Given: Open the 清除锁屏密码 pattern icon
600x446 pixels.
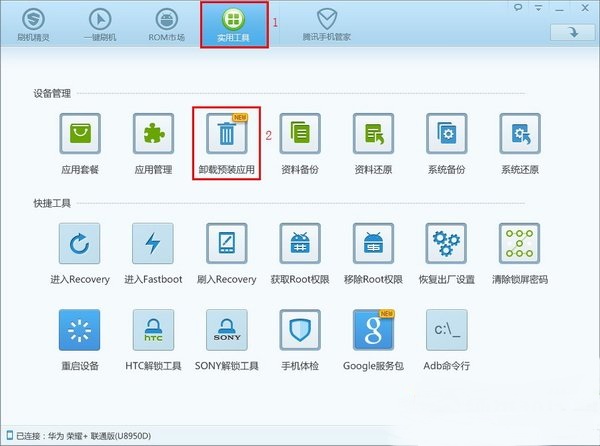Looking at the screenshot, I should [520, 244].
